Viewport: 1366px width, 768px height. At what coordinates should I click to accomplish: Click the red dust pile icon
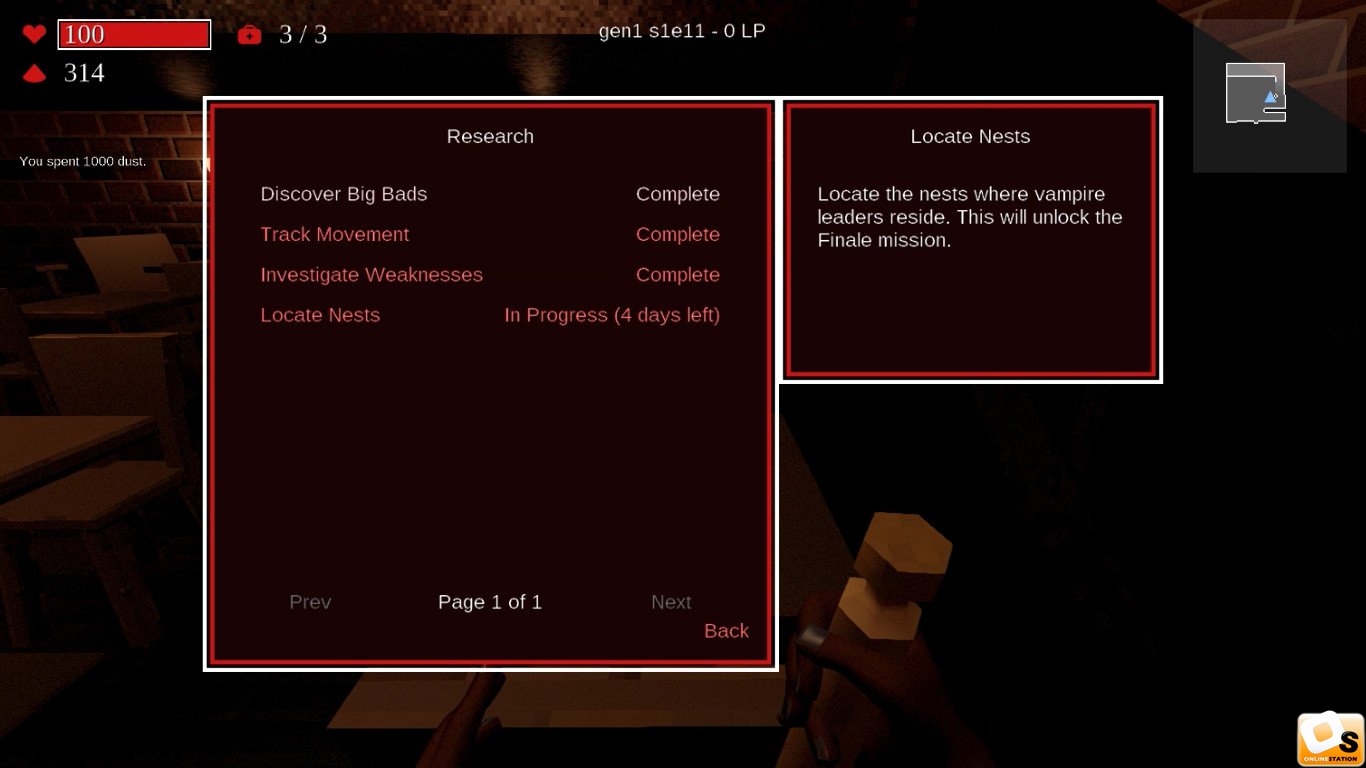(x=34, y=73)
